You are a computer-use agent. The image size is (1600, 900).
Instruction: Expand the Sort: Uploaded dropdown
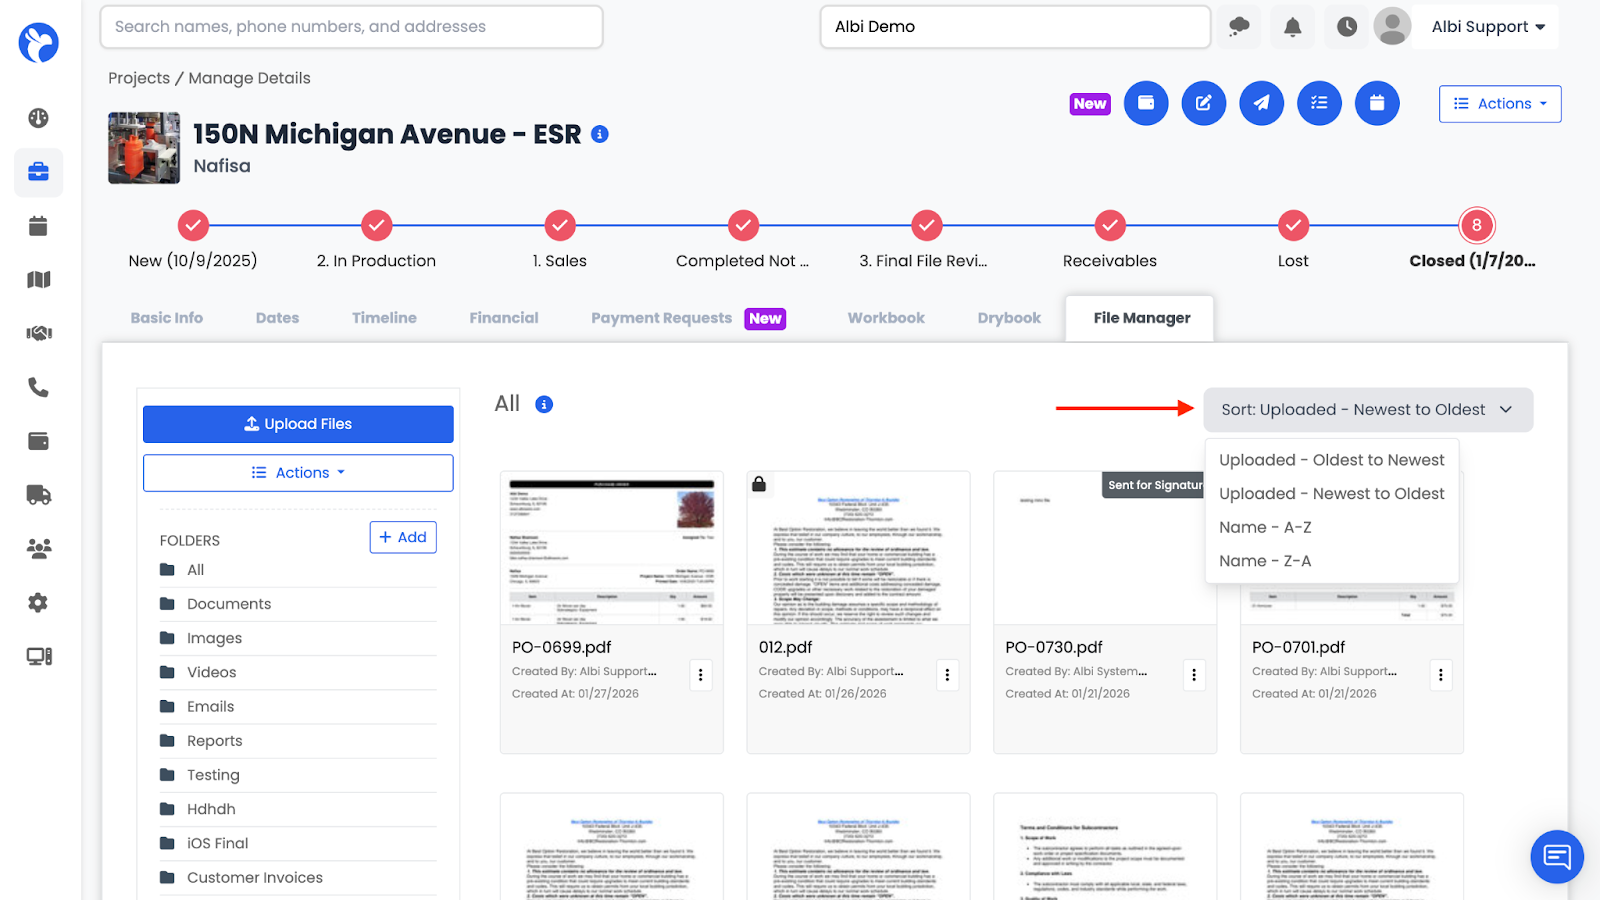pos(1368,410)
